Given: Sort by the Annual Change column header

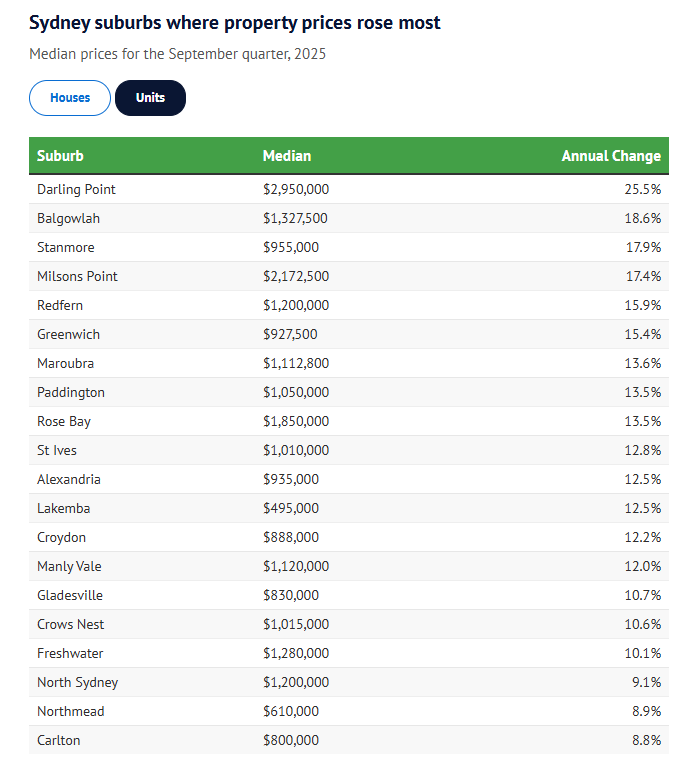Looking at the screenshot, I should coord(610,156).
